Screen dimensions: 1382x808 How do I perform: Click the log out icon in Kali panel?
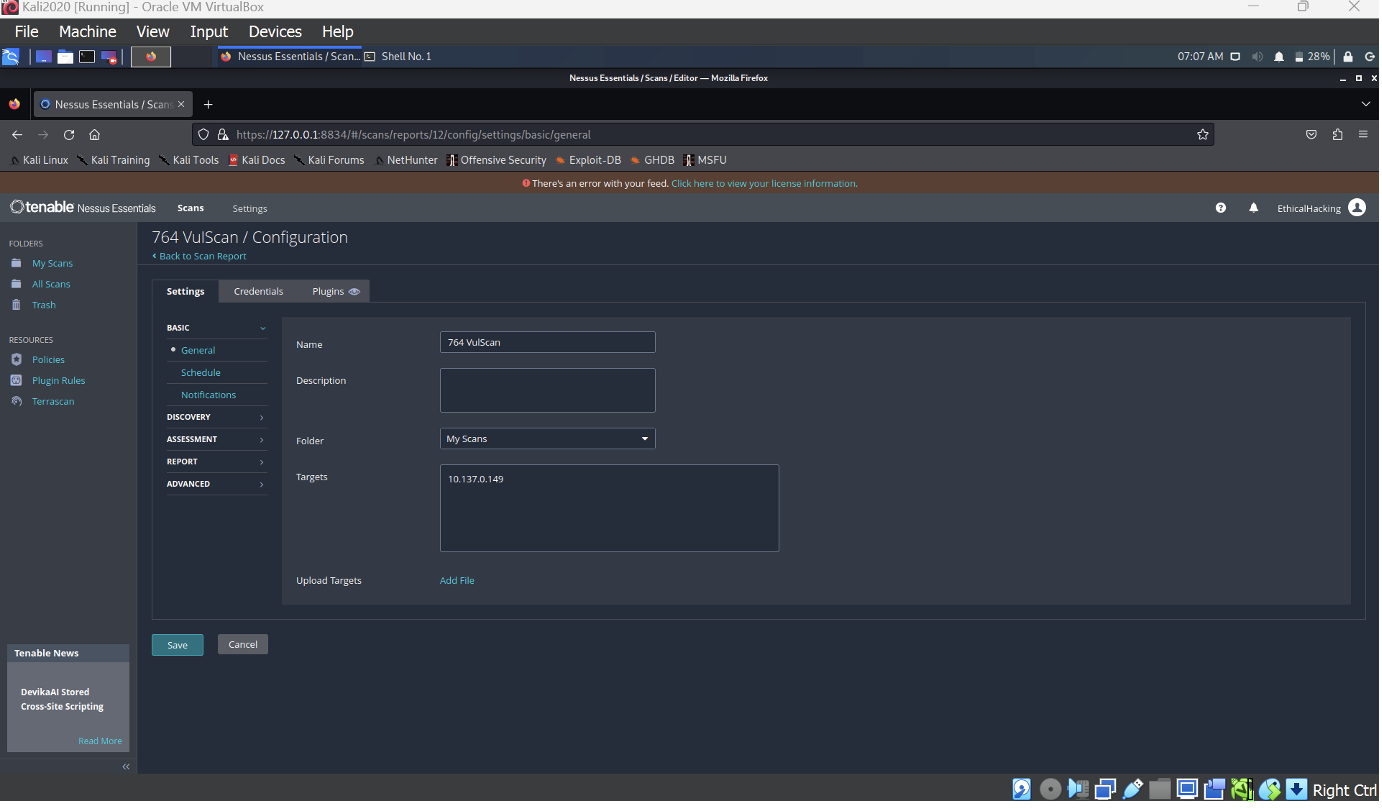[x=1368, y=57]
